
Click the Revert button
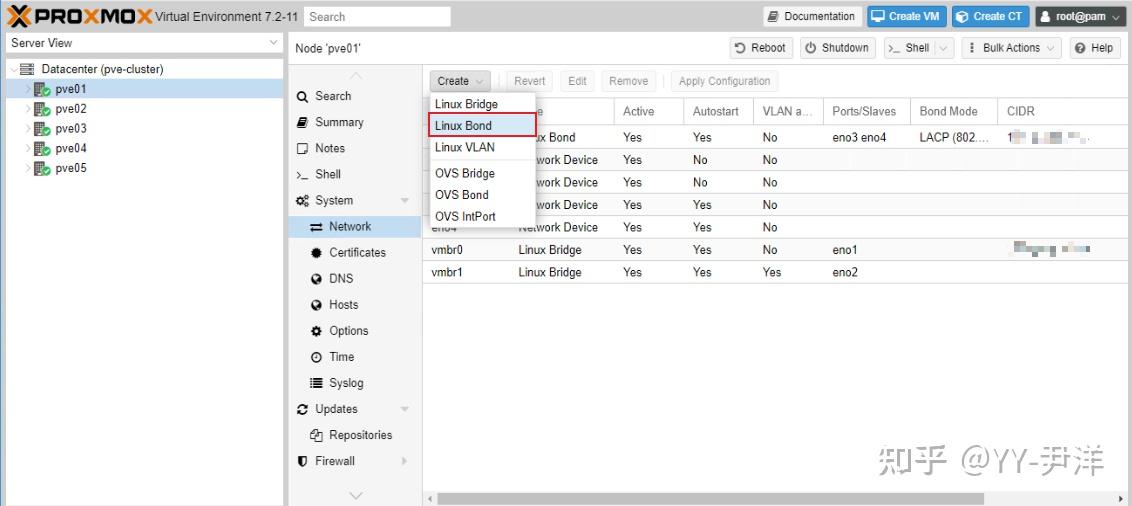[x=529, y=81]
